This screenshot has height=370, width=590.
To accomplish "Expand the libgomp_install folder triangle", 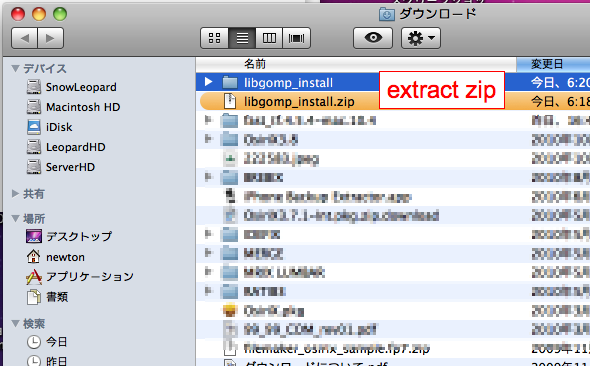I will tap(208, 82).
